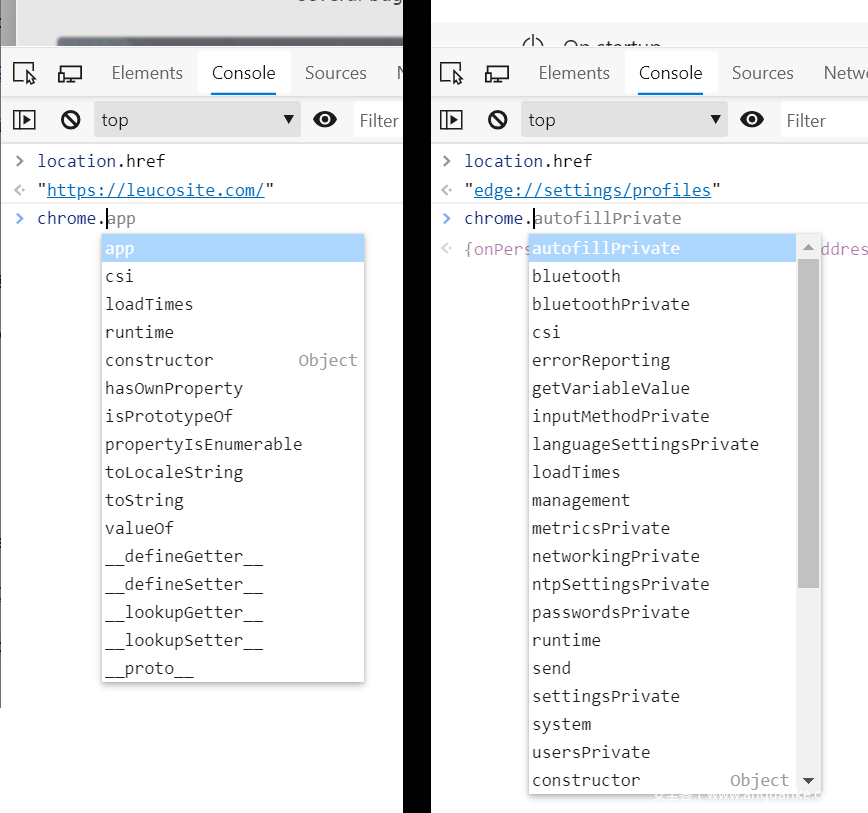Screen dimensions: 868x813
Task: Toggle live expression eye in right console
Action: click(x=752, y=120)
